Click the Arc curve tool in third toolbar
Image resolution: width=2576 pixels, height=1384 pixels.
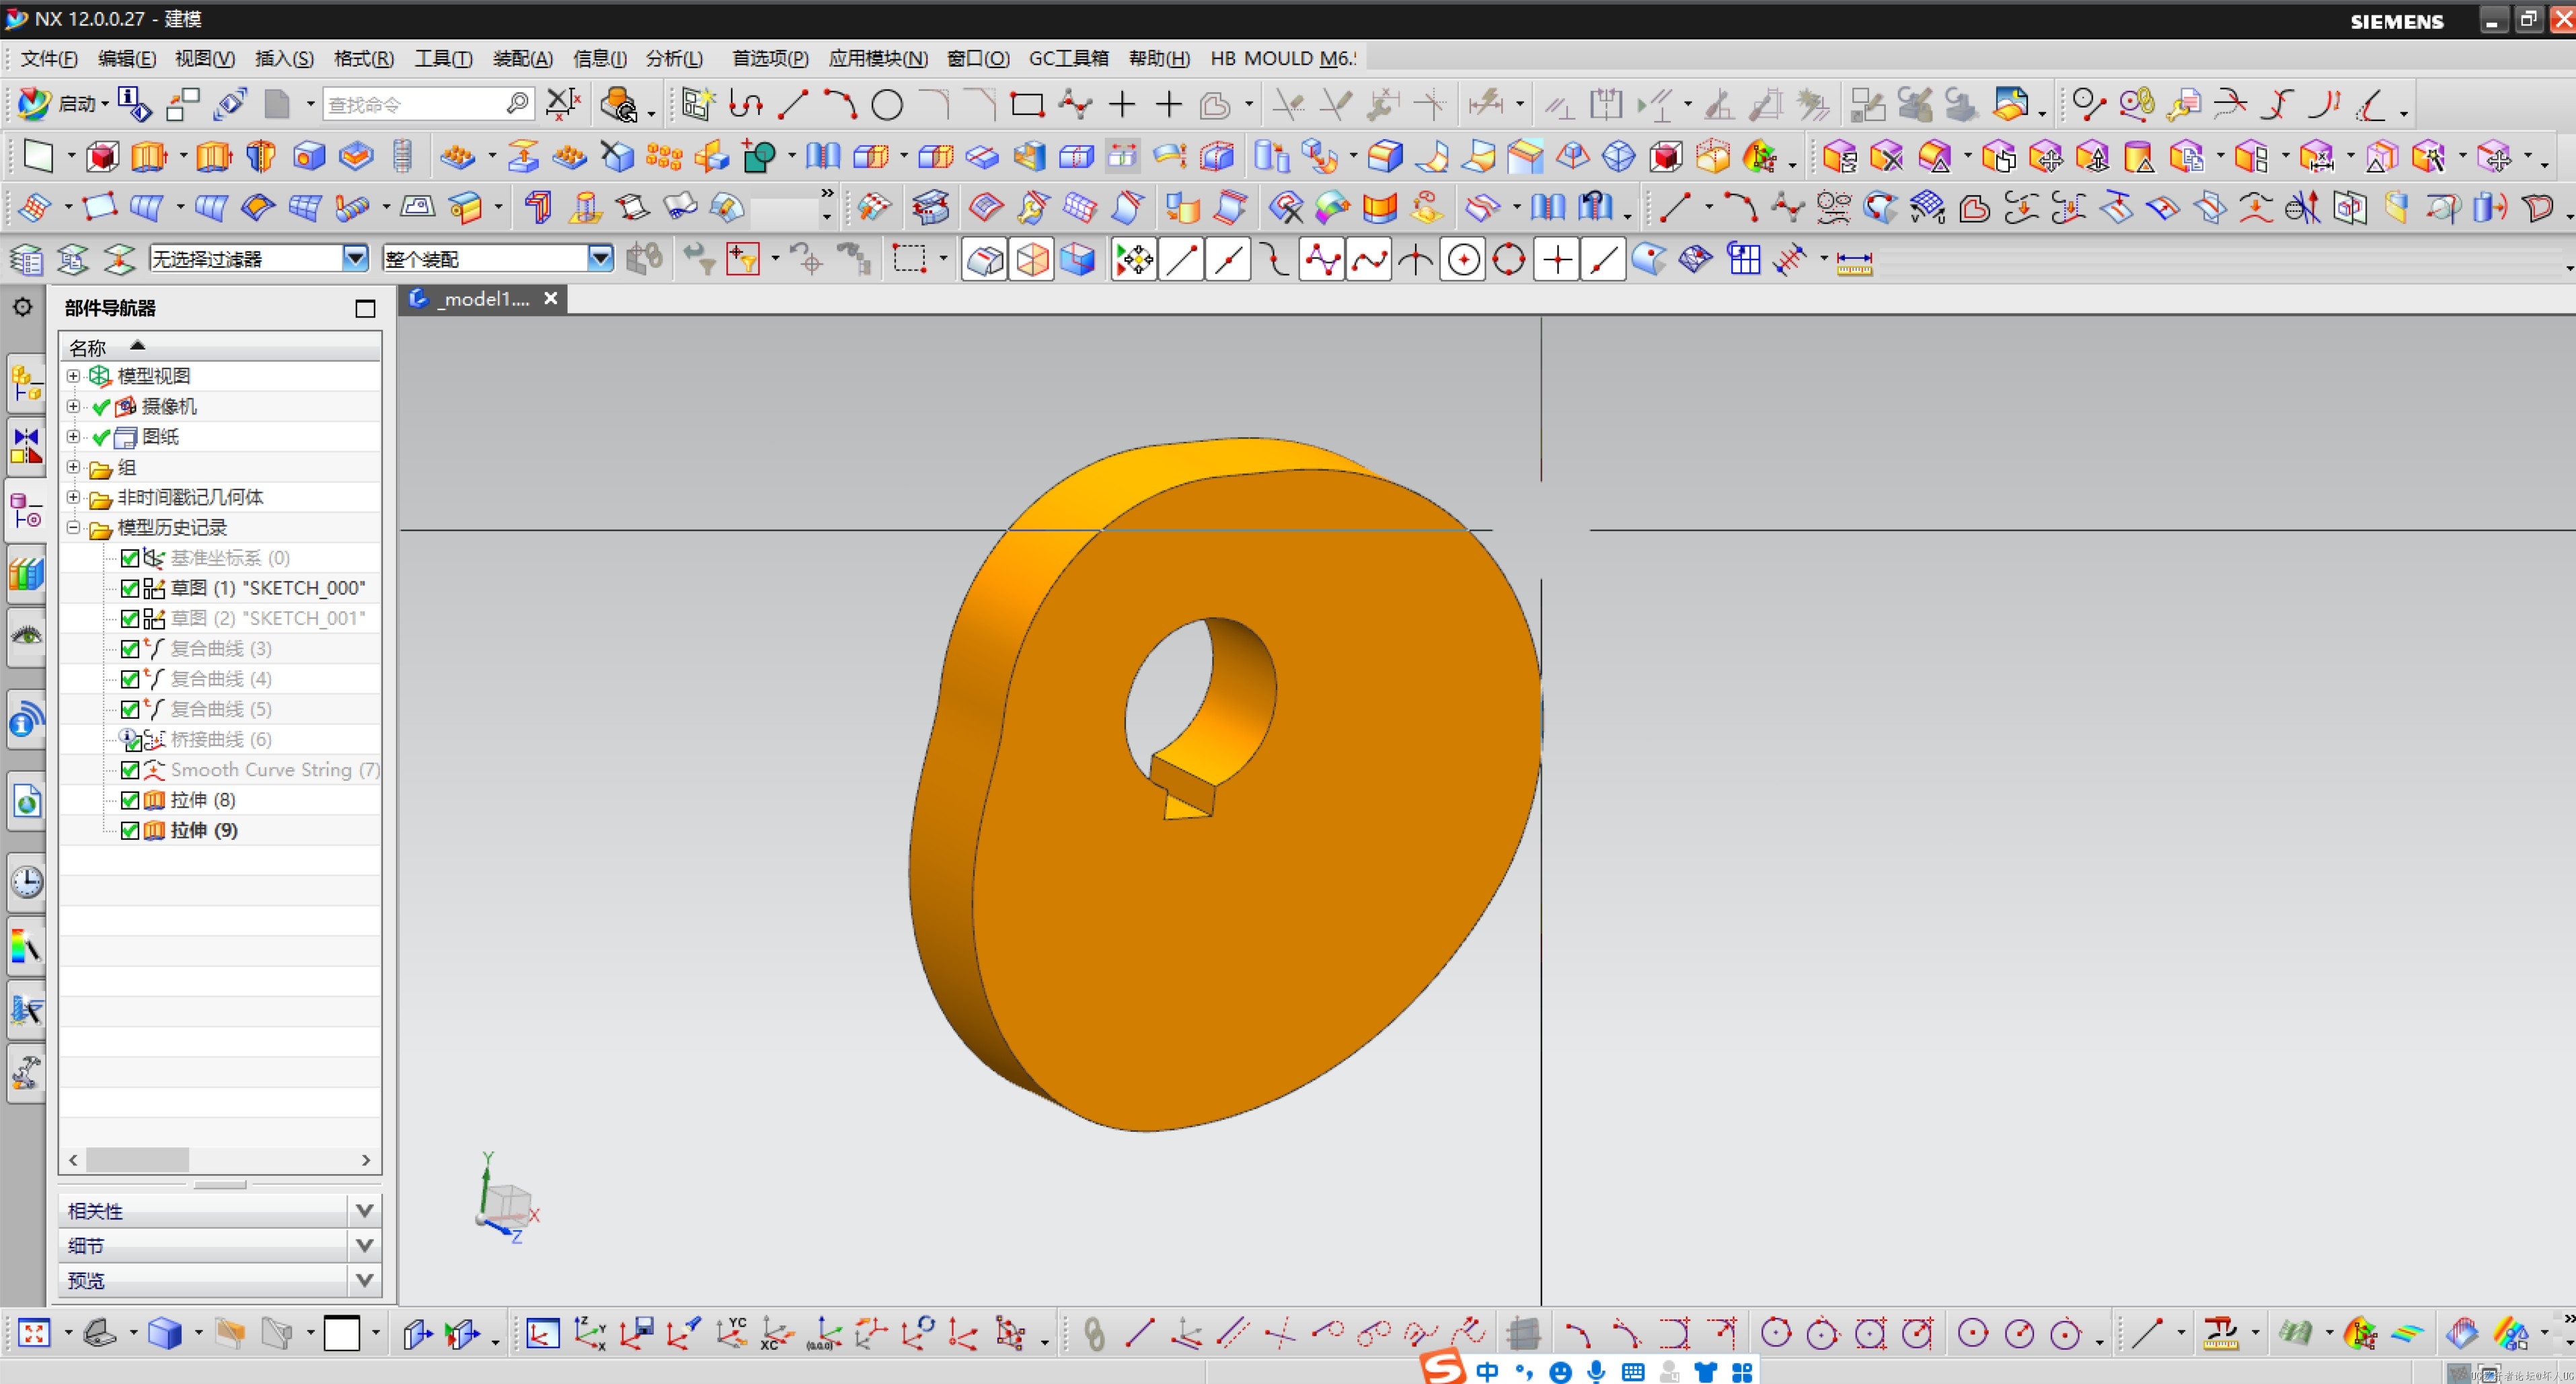pos(1740,208)
